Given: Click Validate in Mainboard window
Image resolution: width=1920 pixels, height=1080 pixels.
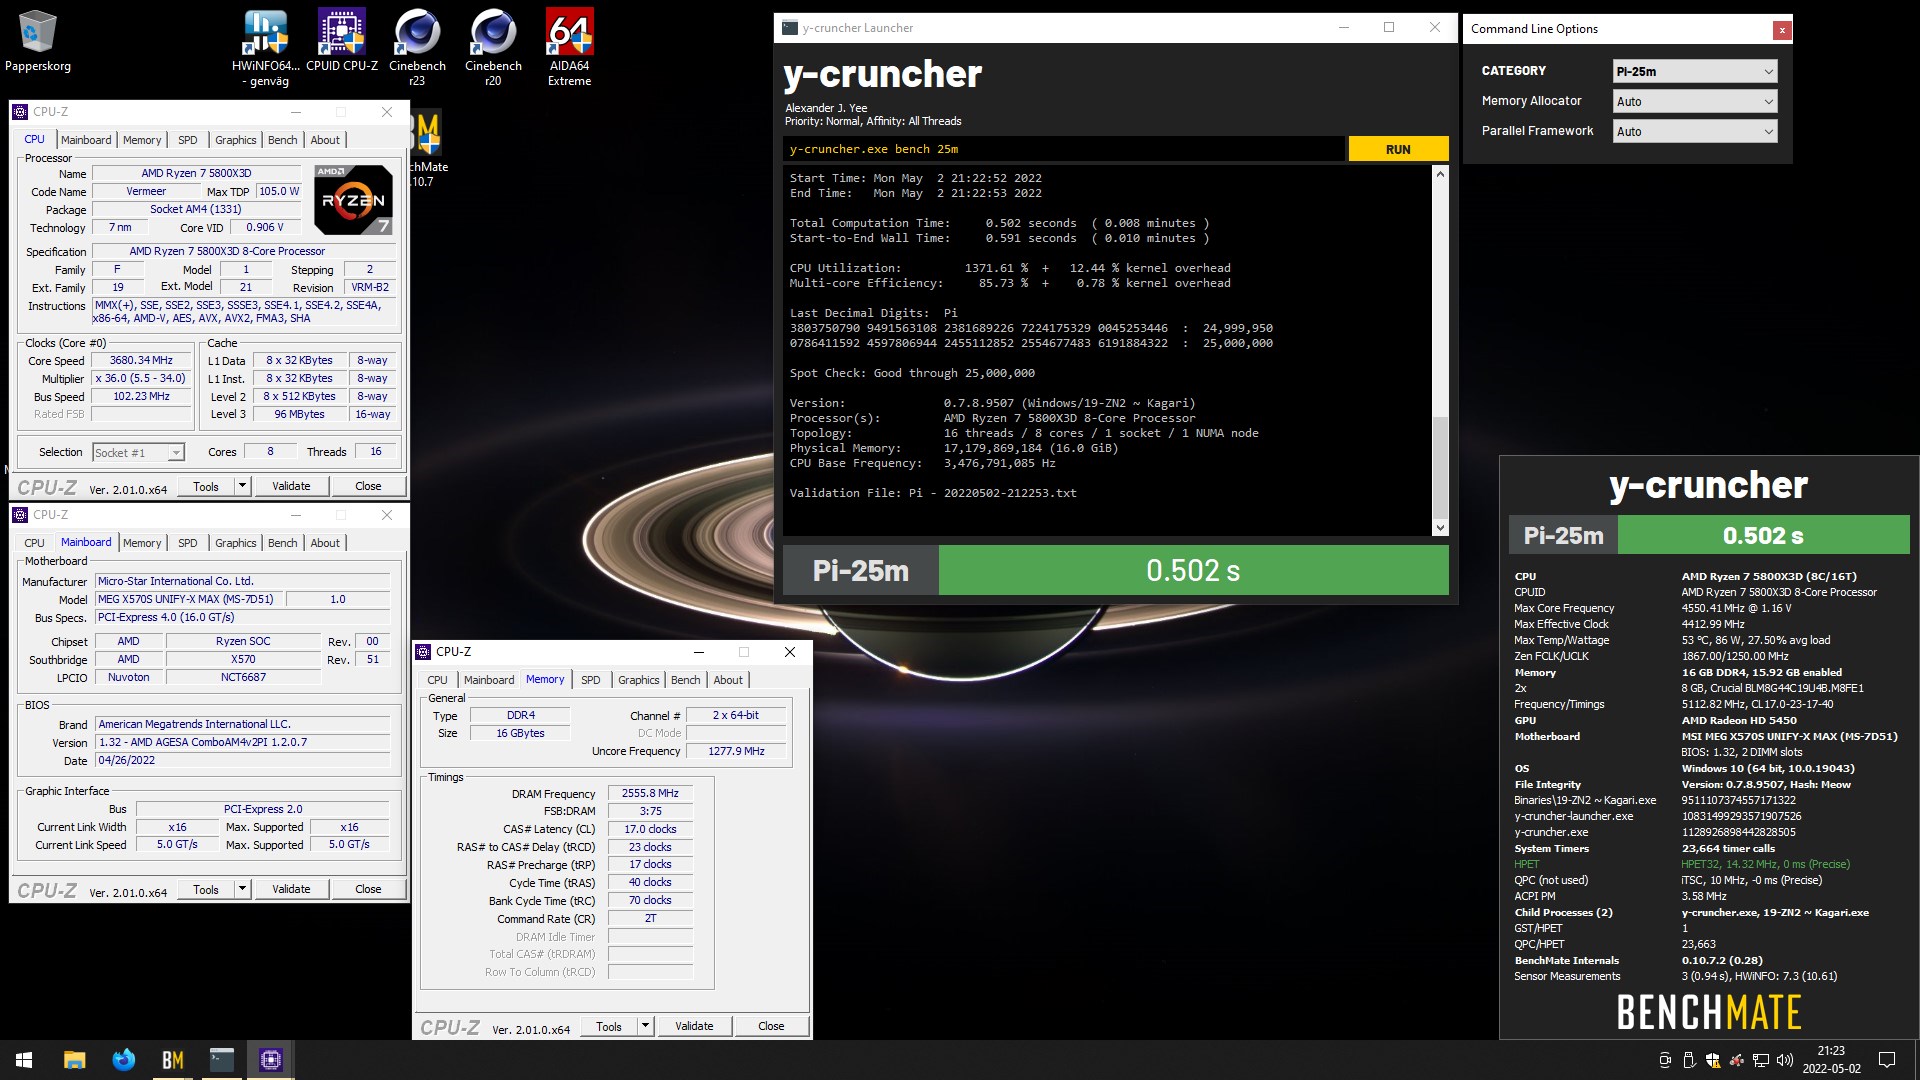Looking at the screenshot, I should [291, 889].
